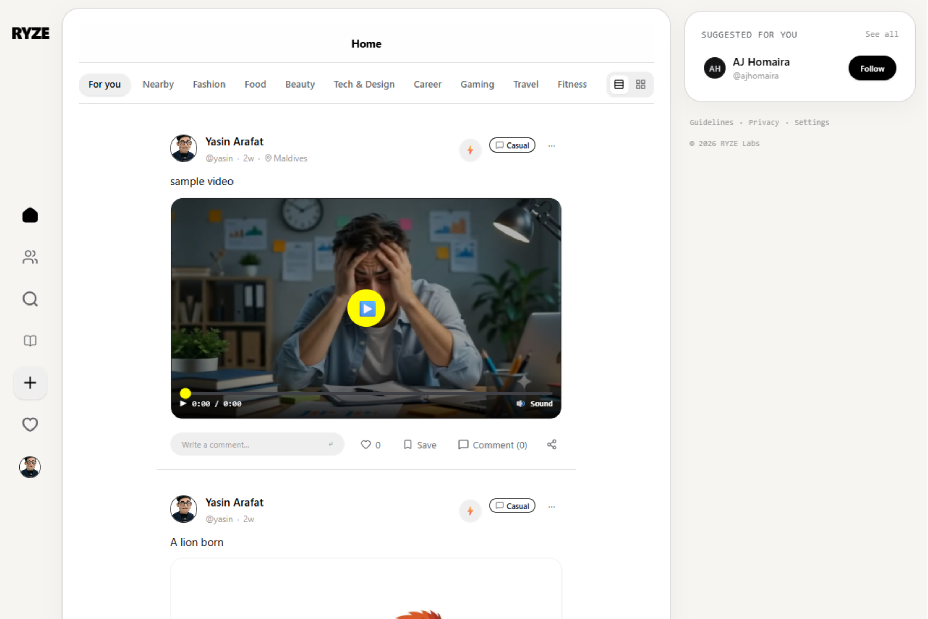The height and width of the screenshot is (619, 928).
Task: Select the Gaming tab
Action: click(477, 85)
